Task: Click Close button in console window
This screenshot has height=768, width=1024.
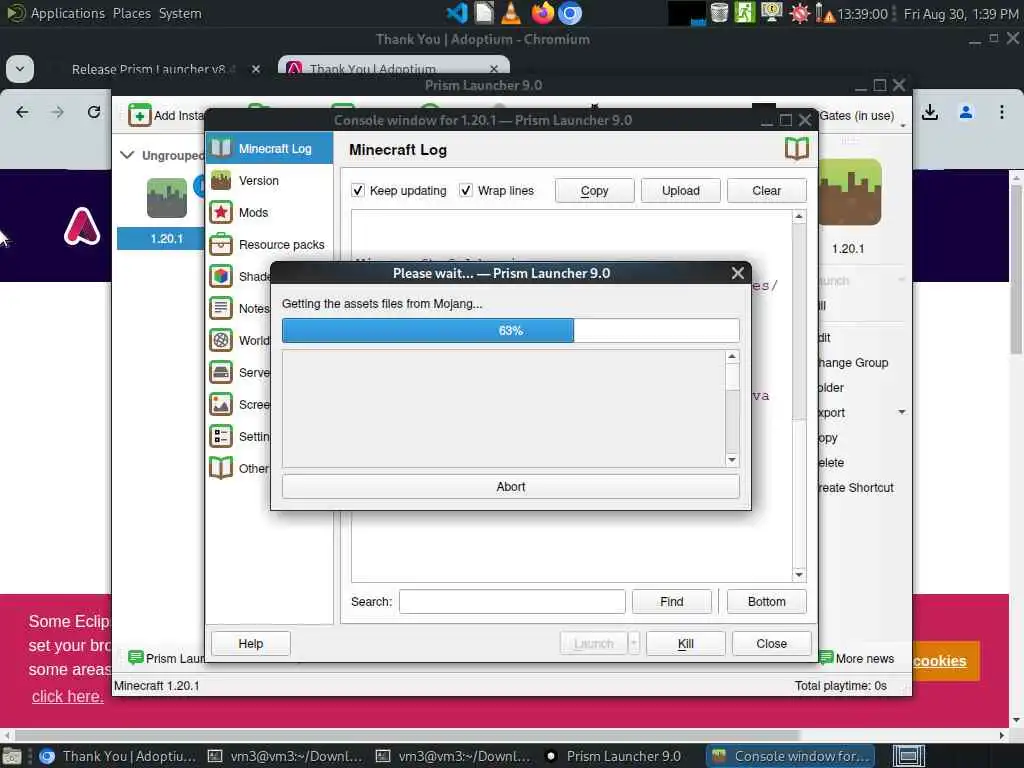Action: pyautogui.click(x=771, y=643)
